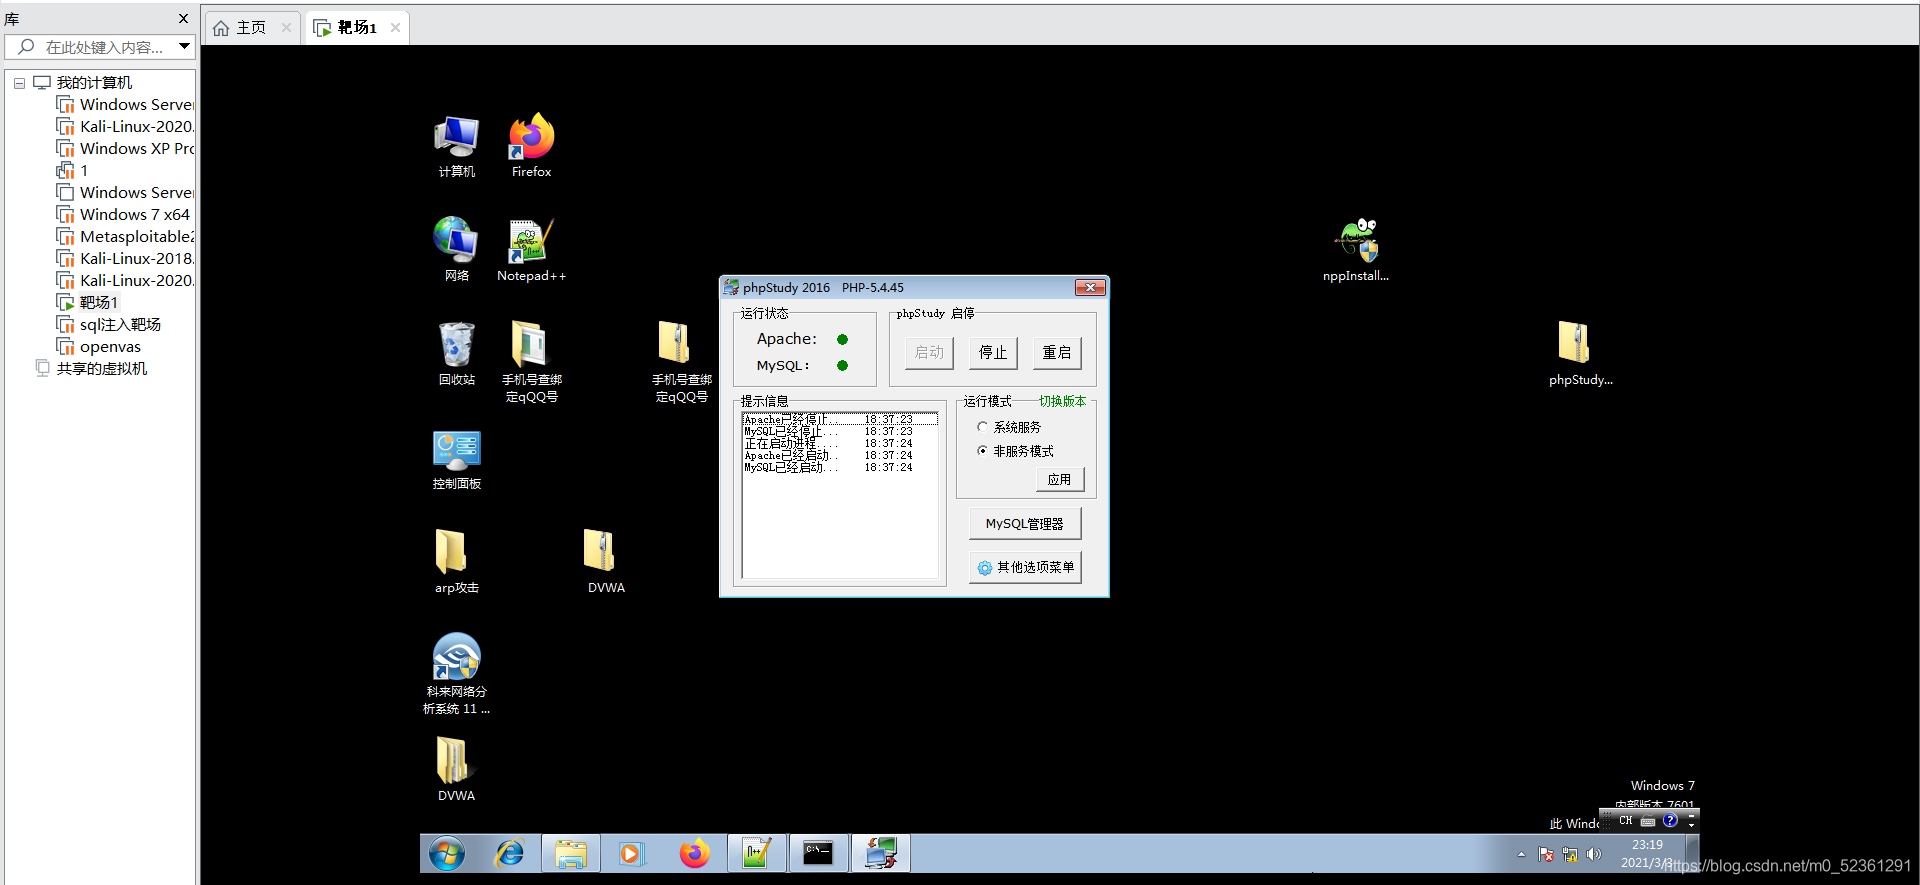
Task: Open the Windows Start menu
Action: point(447,854)
